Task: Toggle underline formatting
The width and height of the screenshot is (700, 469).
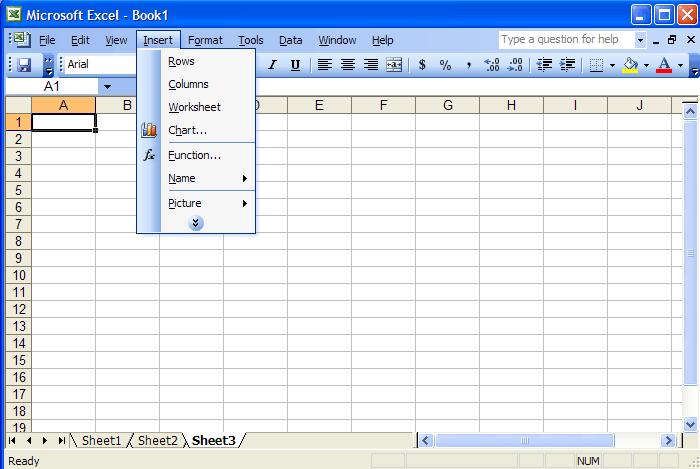Action: pyautogui.click(x=295, y=65)
